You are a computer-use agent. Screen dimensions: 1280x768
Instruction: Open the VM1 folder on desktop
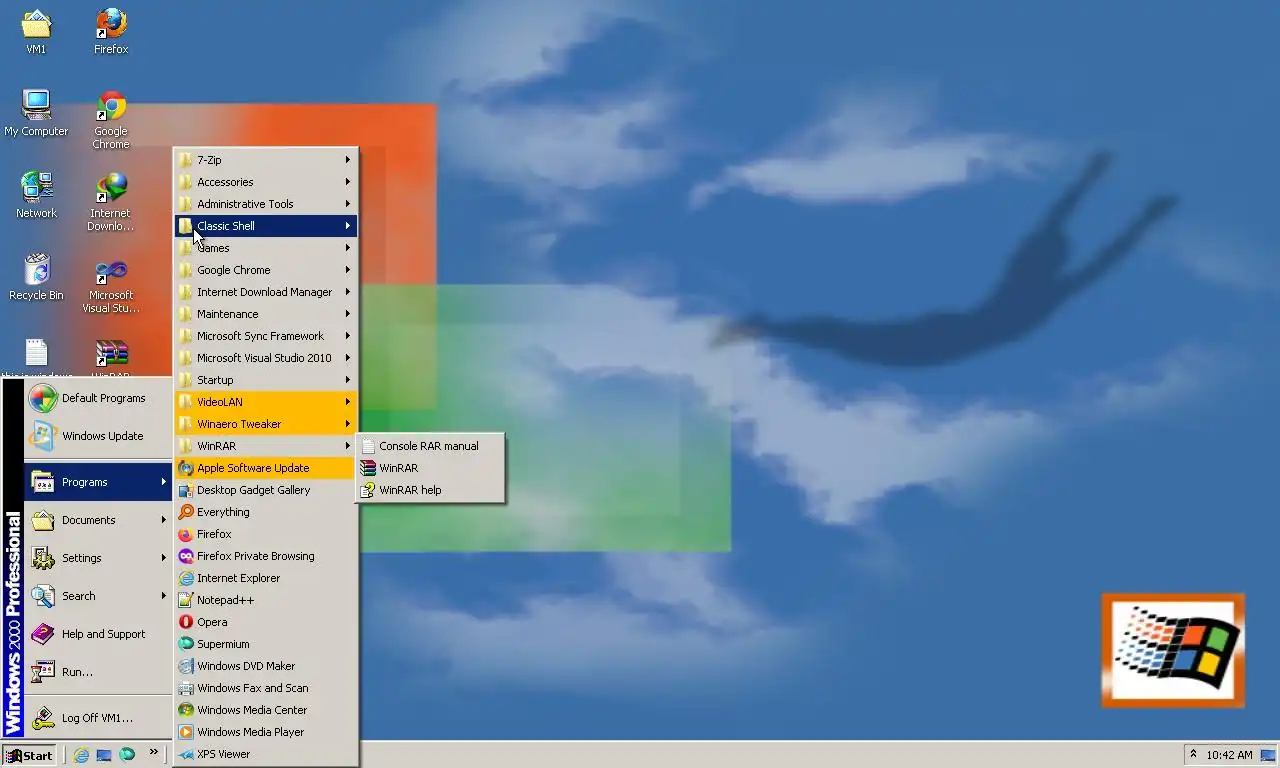(x=36, y=31)
